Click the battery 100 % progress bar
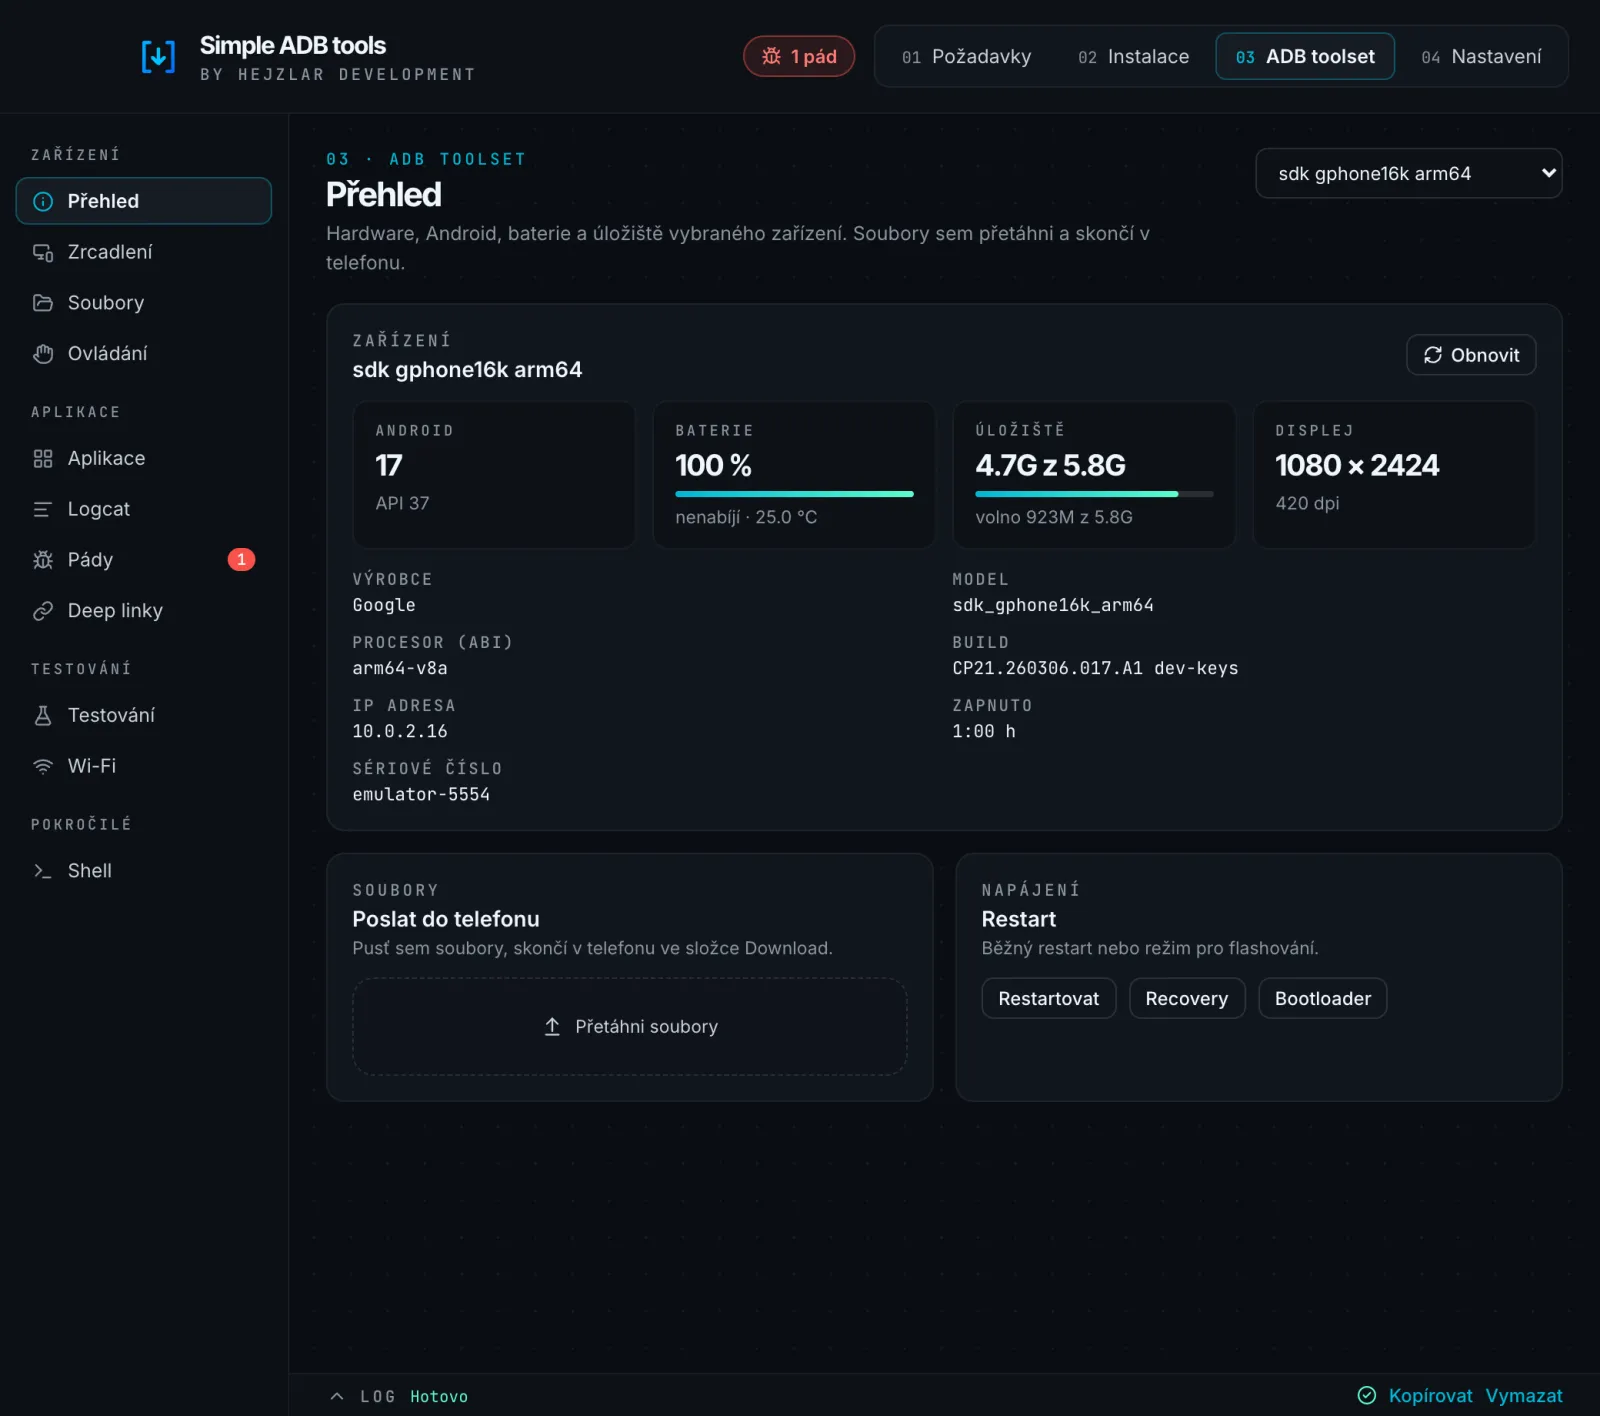1600x1416 pixels. click(794, 494)
